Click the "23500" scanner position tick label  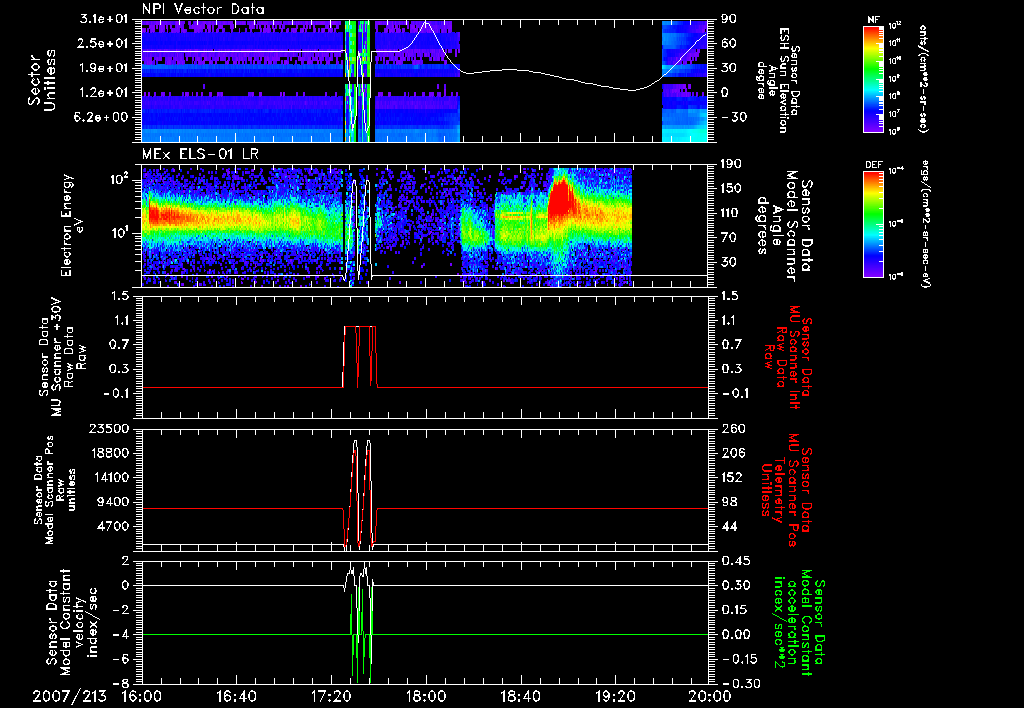pos(110,428)
